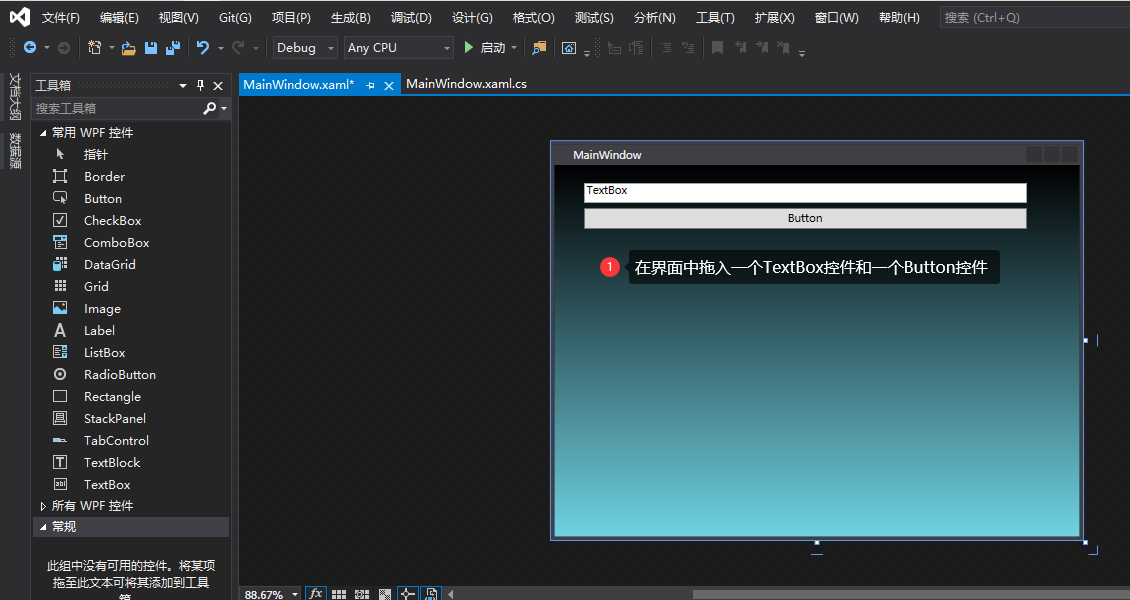Click the 搜索工具箱 search field

(117, 108)
